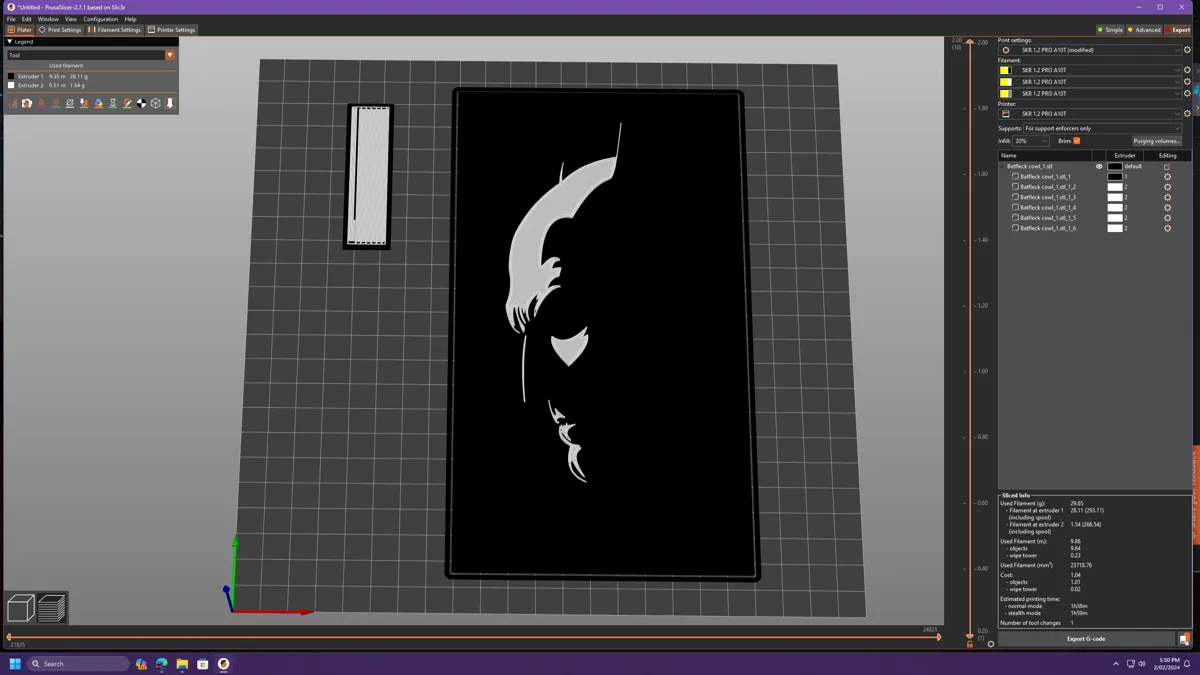Open Infill 20% dropdown

[x=1031, y=141]
